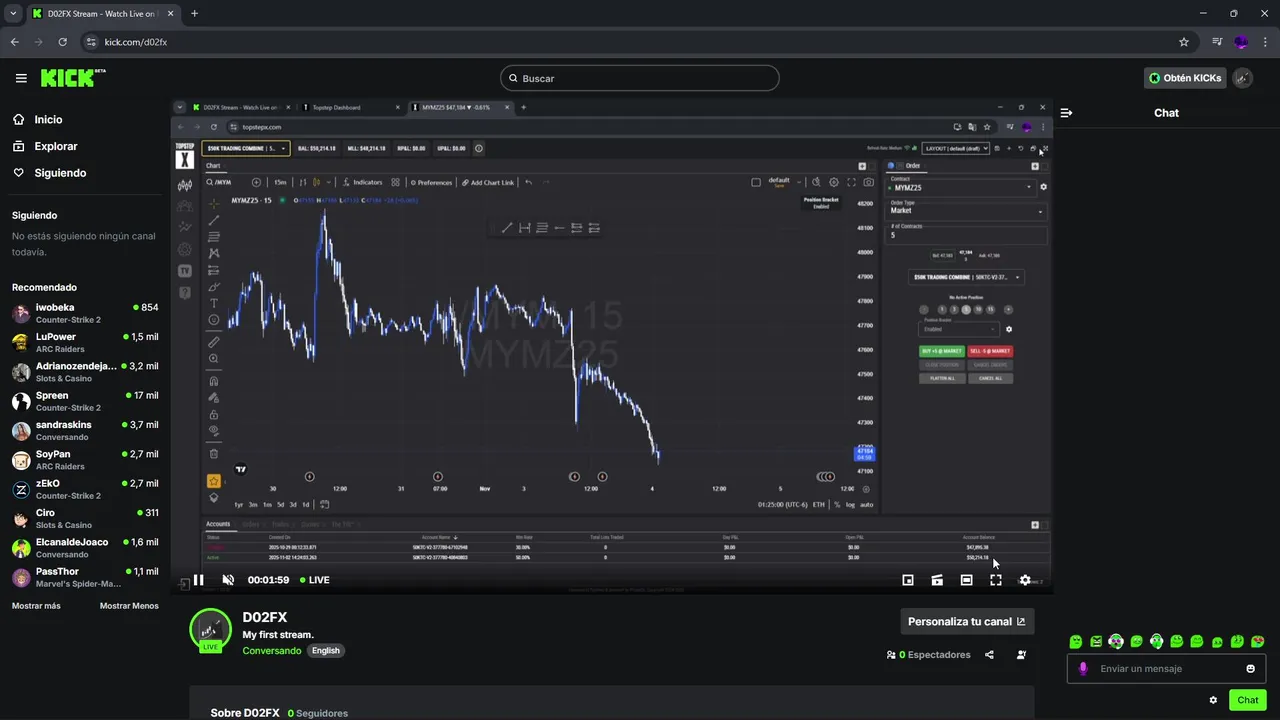Click the moderators icon beside share
Image resolution: width=1280 pixels, height=720 pixels.
point(1021,655)
